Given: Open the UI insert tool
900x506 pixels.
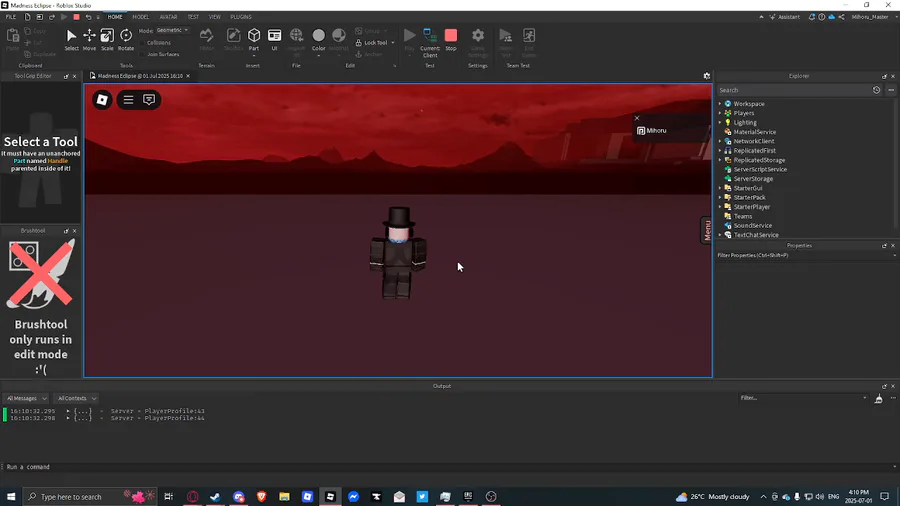Looking at the screenshot, I should (274, 39).
